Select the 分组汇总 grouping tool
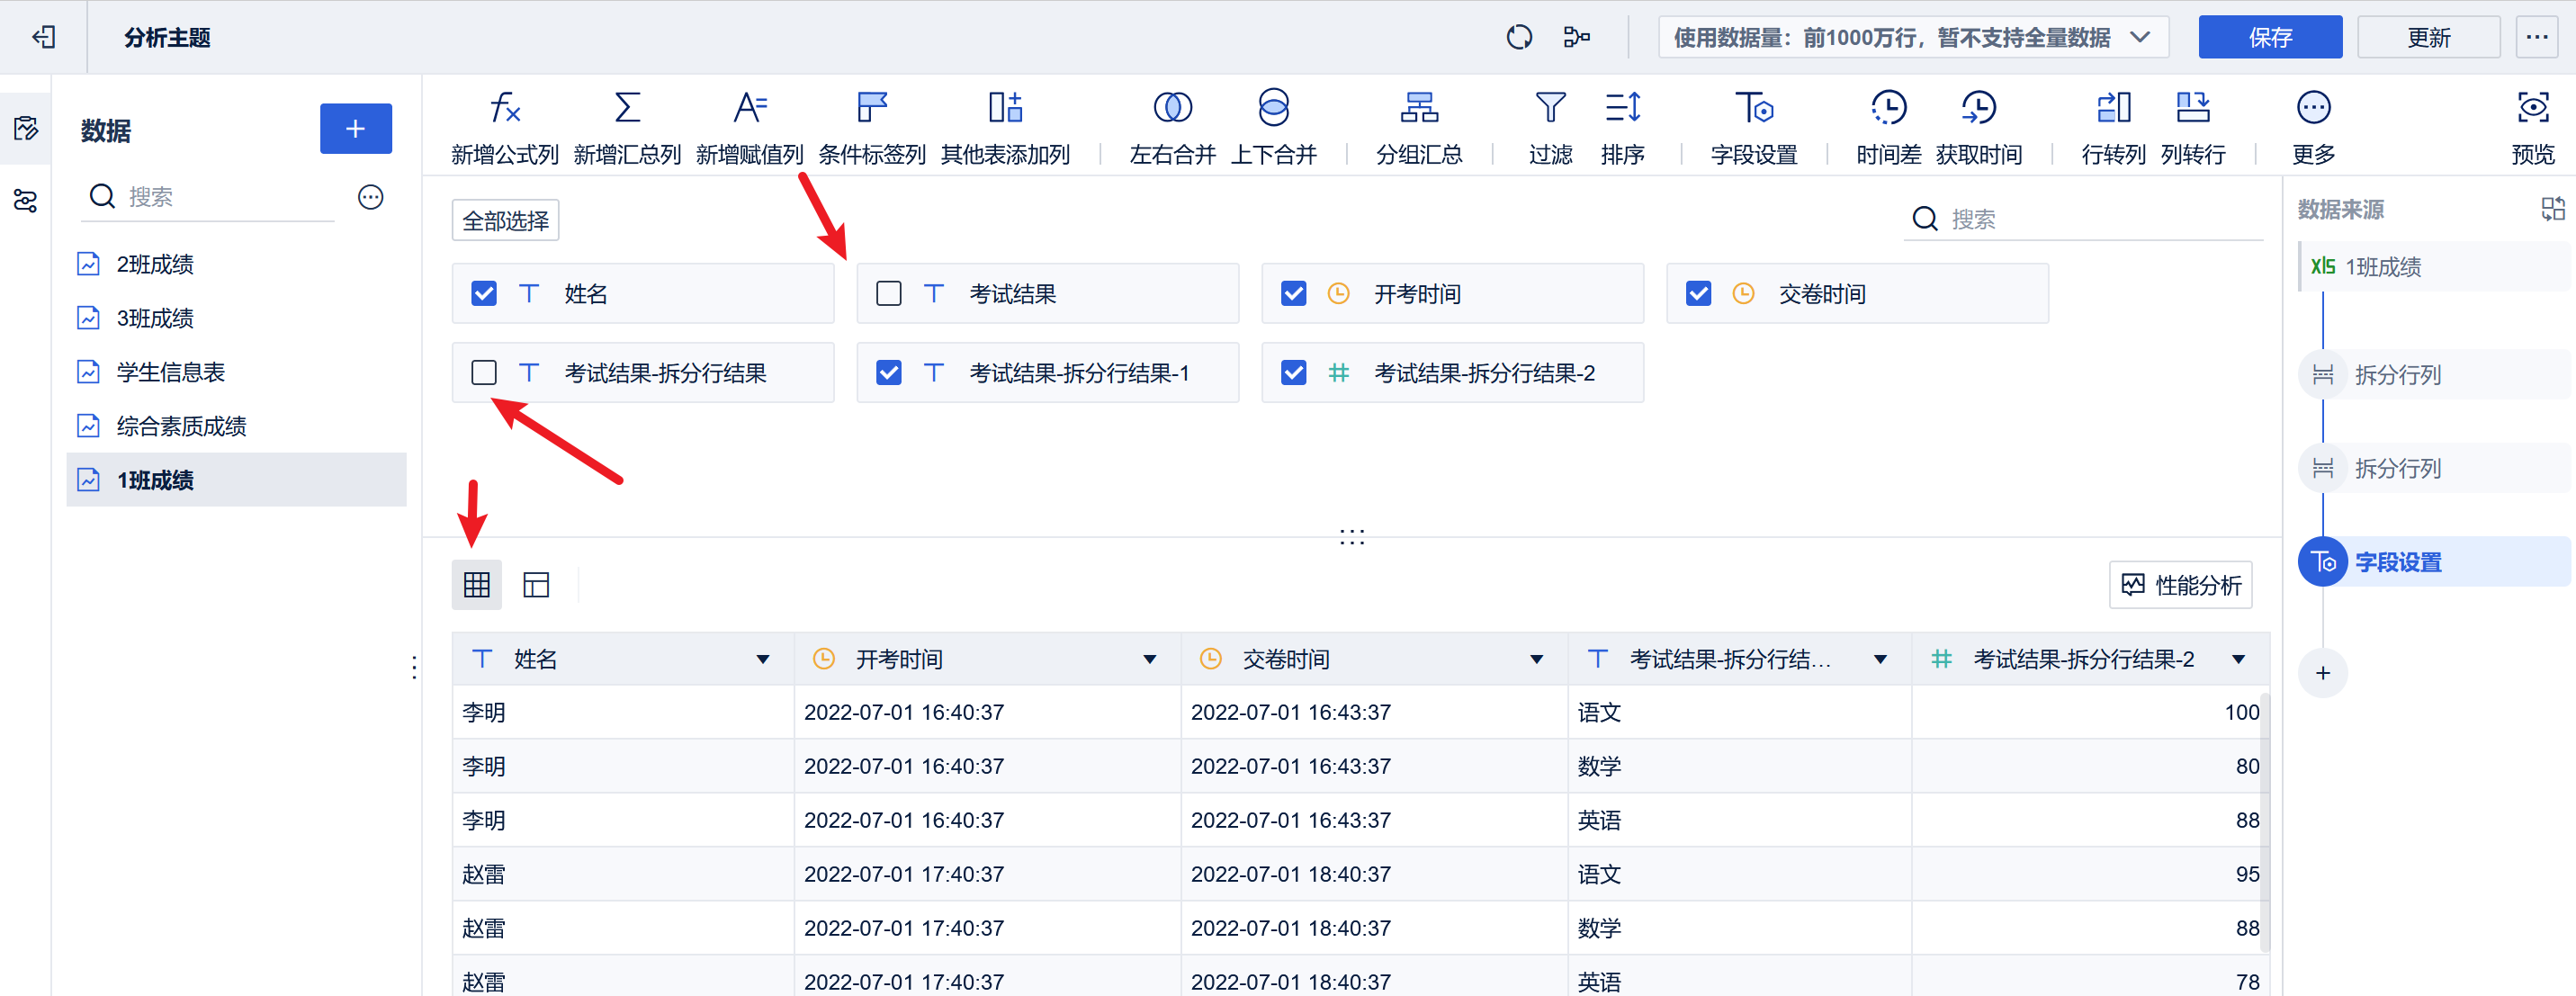 1418,123
